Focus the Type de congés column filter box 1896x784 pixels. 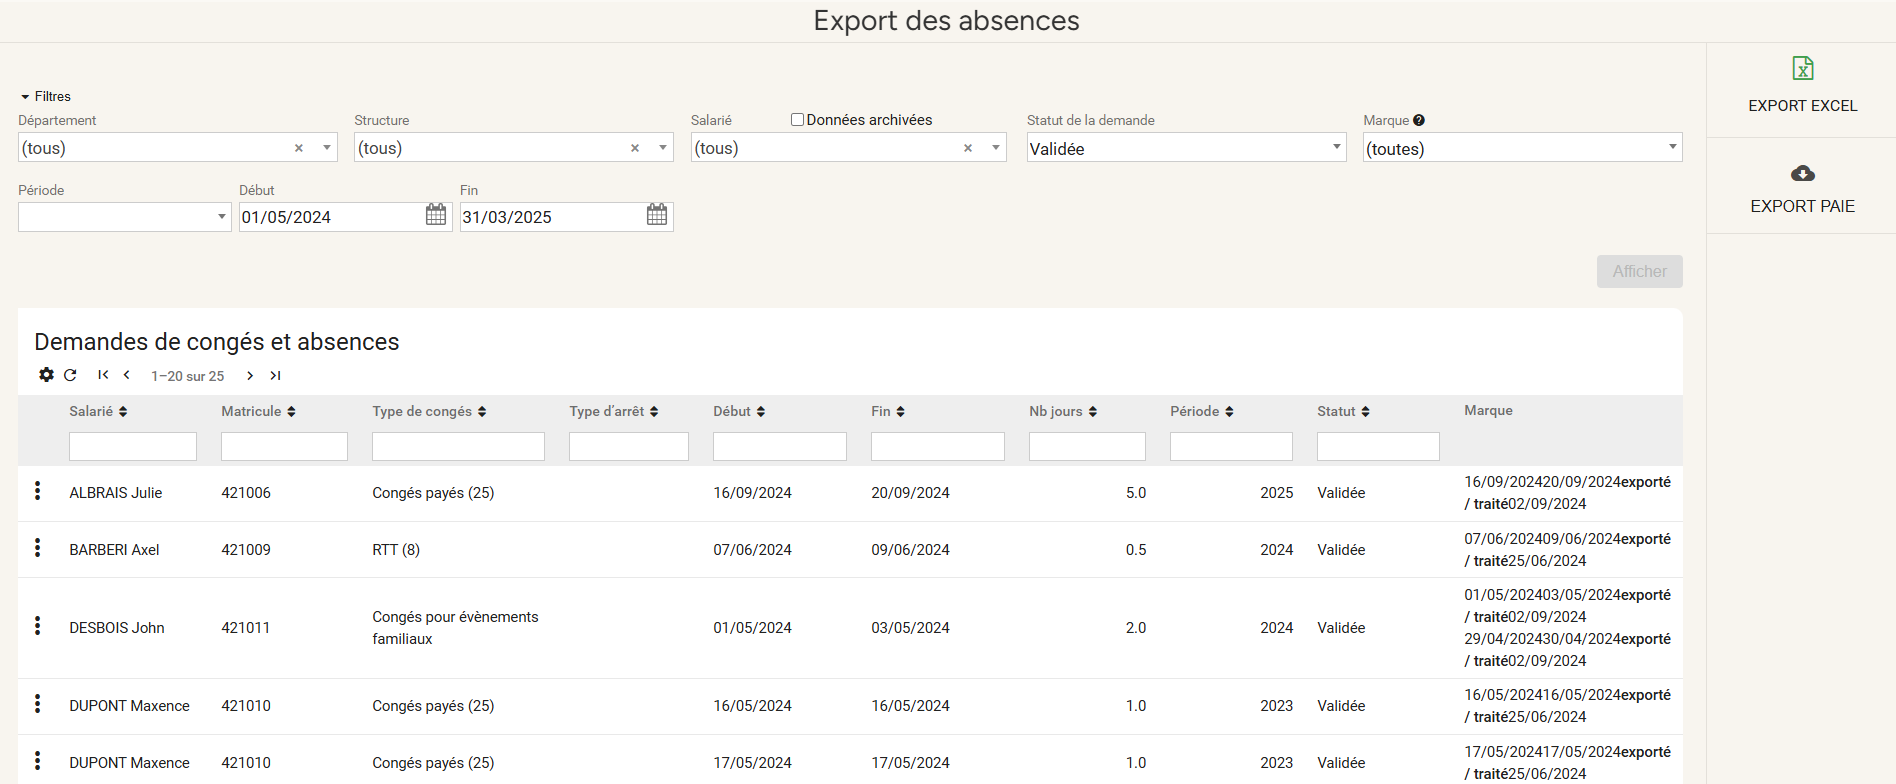coord(458,446)
